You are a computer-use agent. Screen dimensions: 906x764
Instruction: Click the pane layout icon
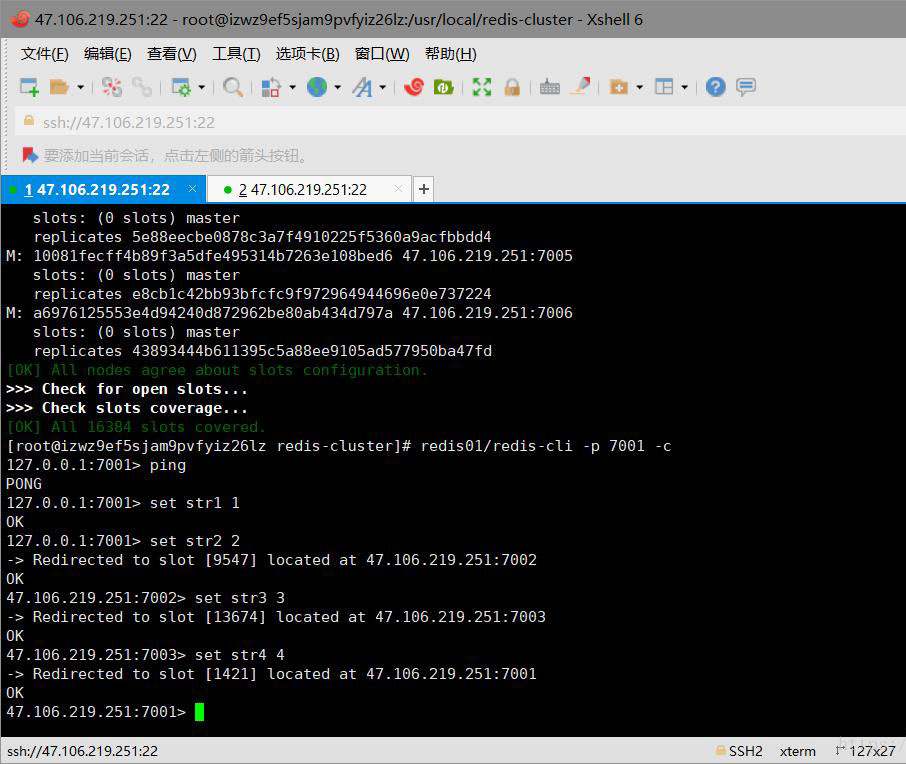(664, 87)
